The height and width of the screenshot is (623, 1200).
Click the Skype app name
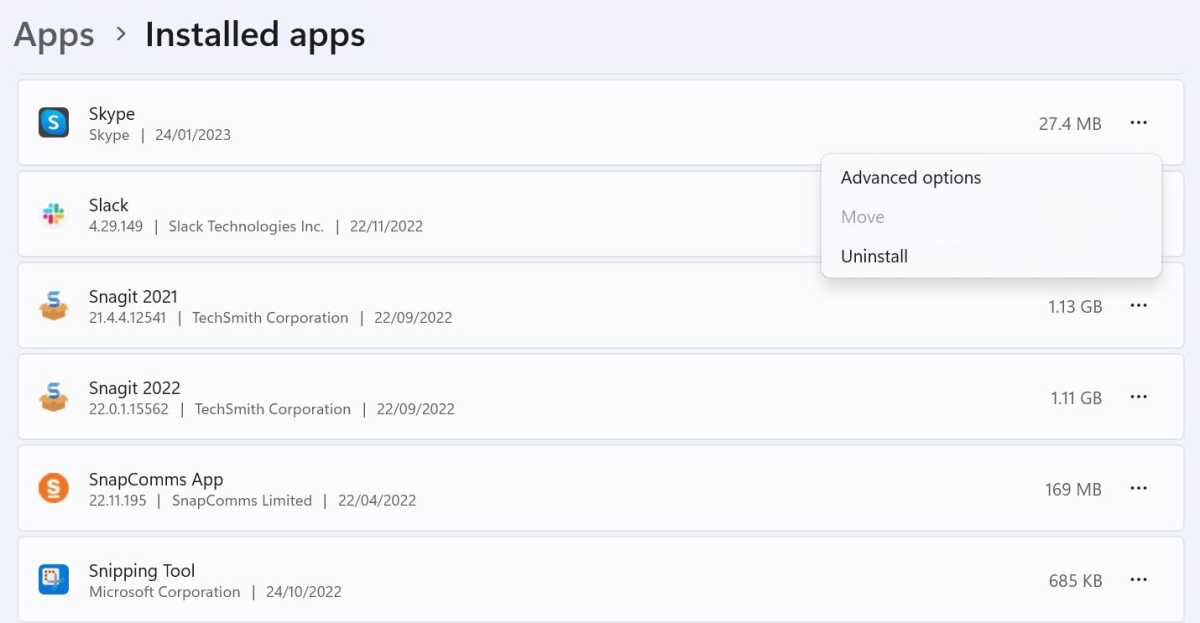[x=112, y=114]
